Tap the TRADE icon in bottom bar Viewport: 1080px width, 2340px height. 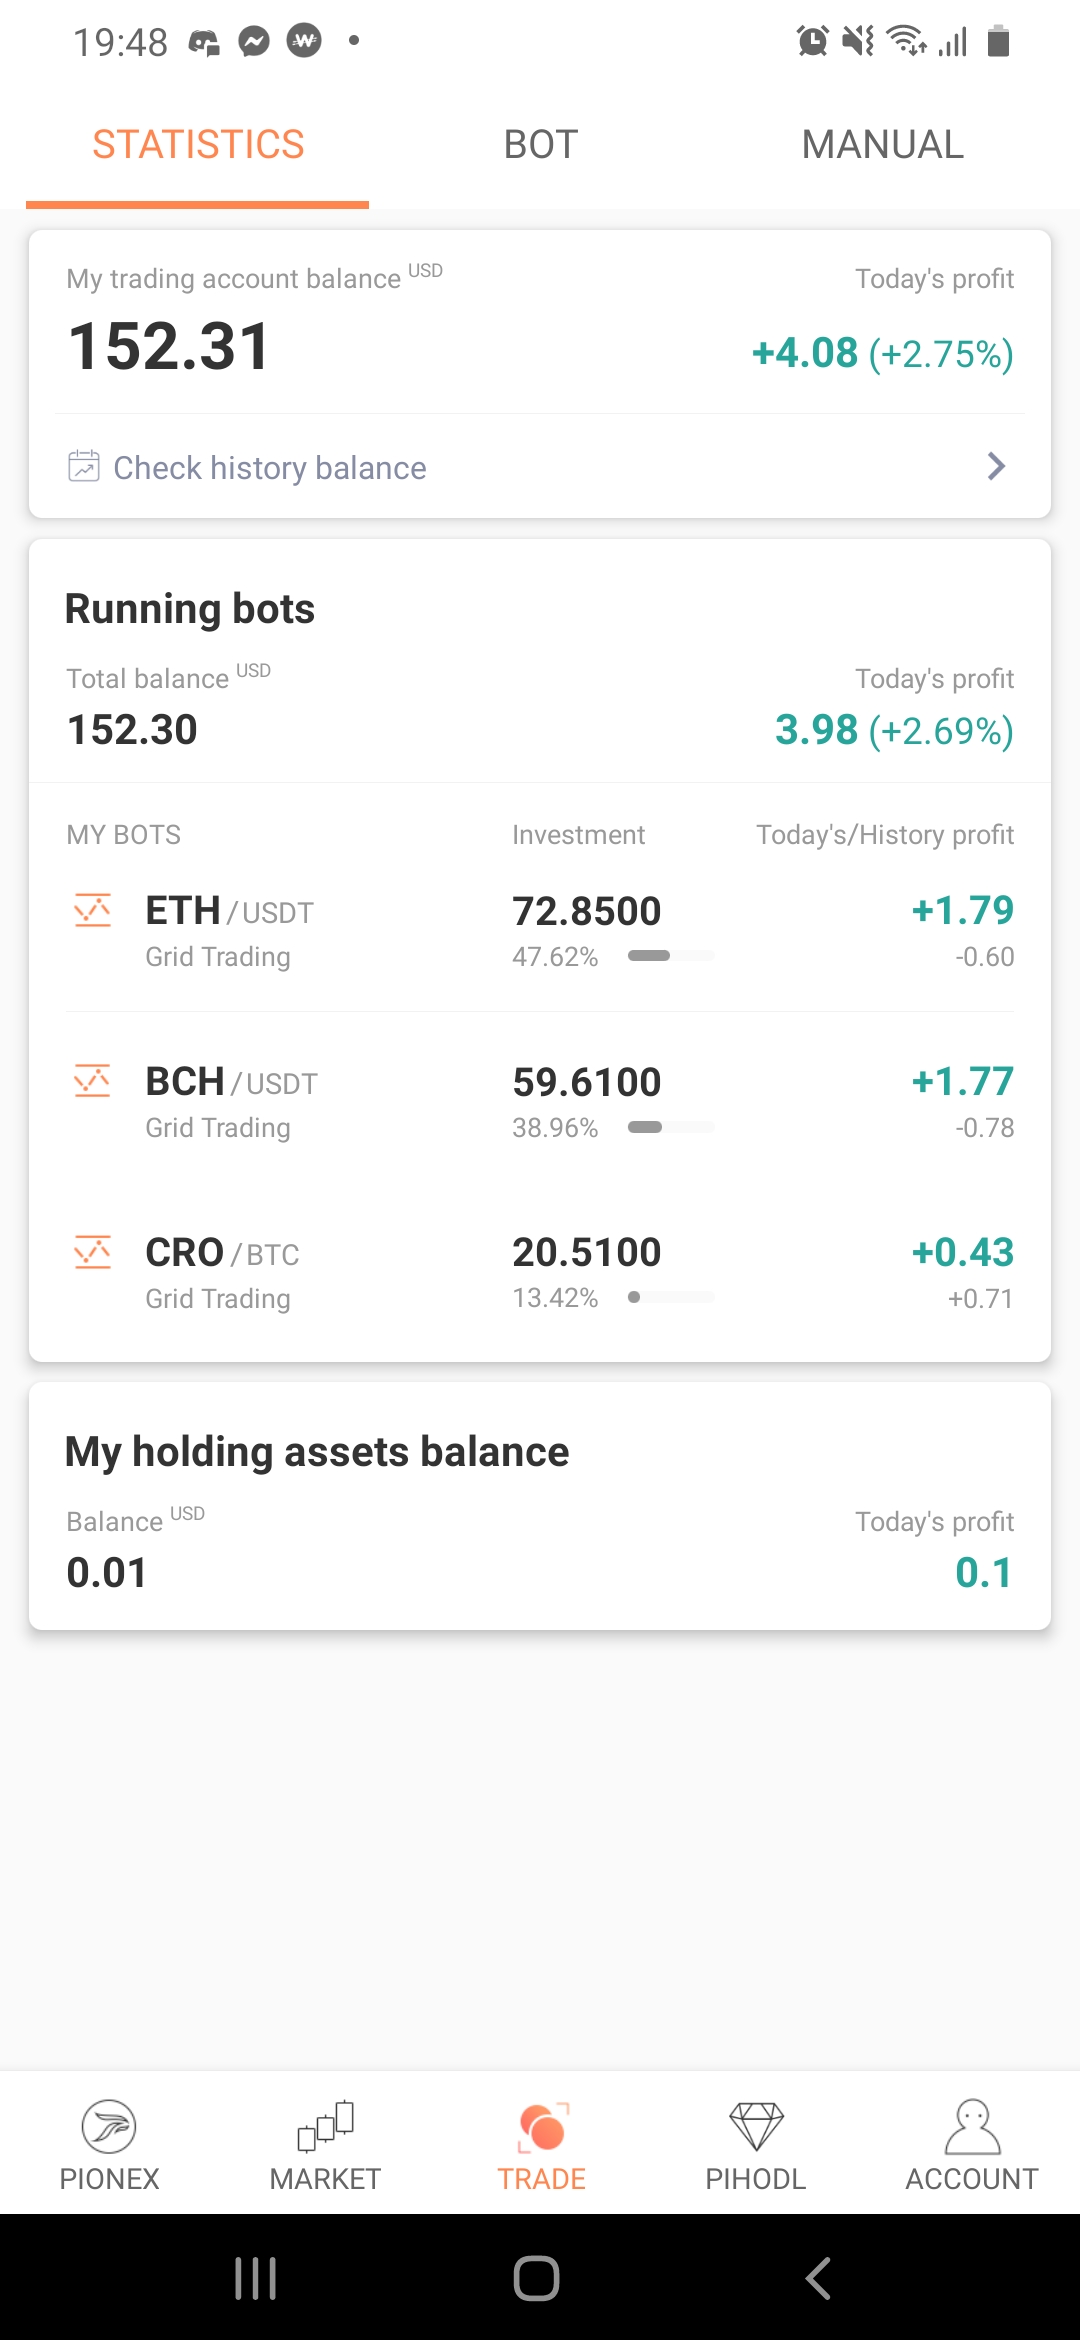542,2127
